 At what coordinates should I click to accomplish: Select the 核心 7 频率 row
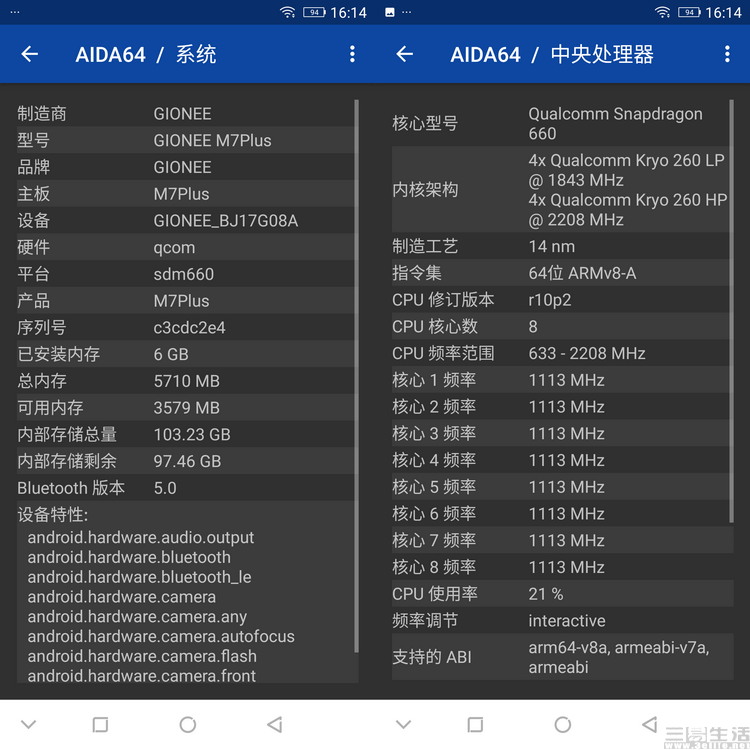pos(562,541)
